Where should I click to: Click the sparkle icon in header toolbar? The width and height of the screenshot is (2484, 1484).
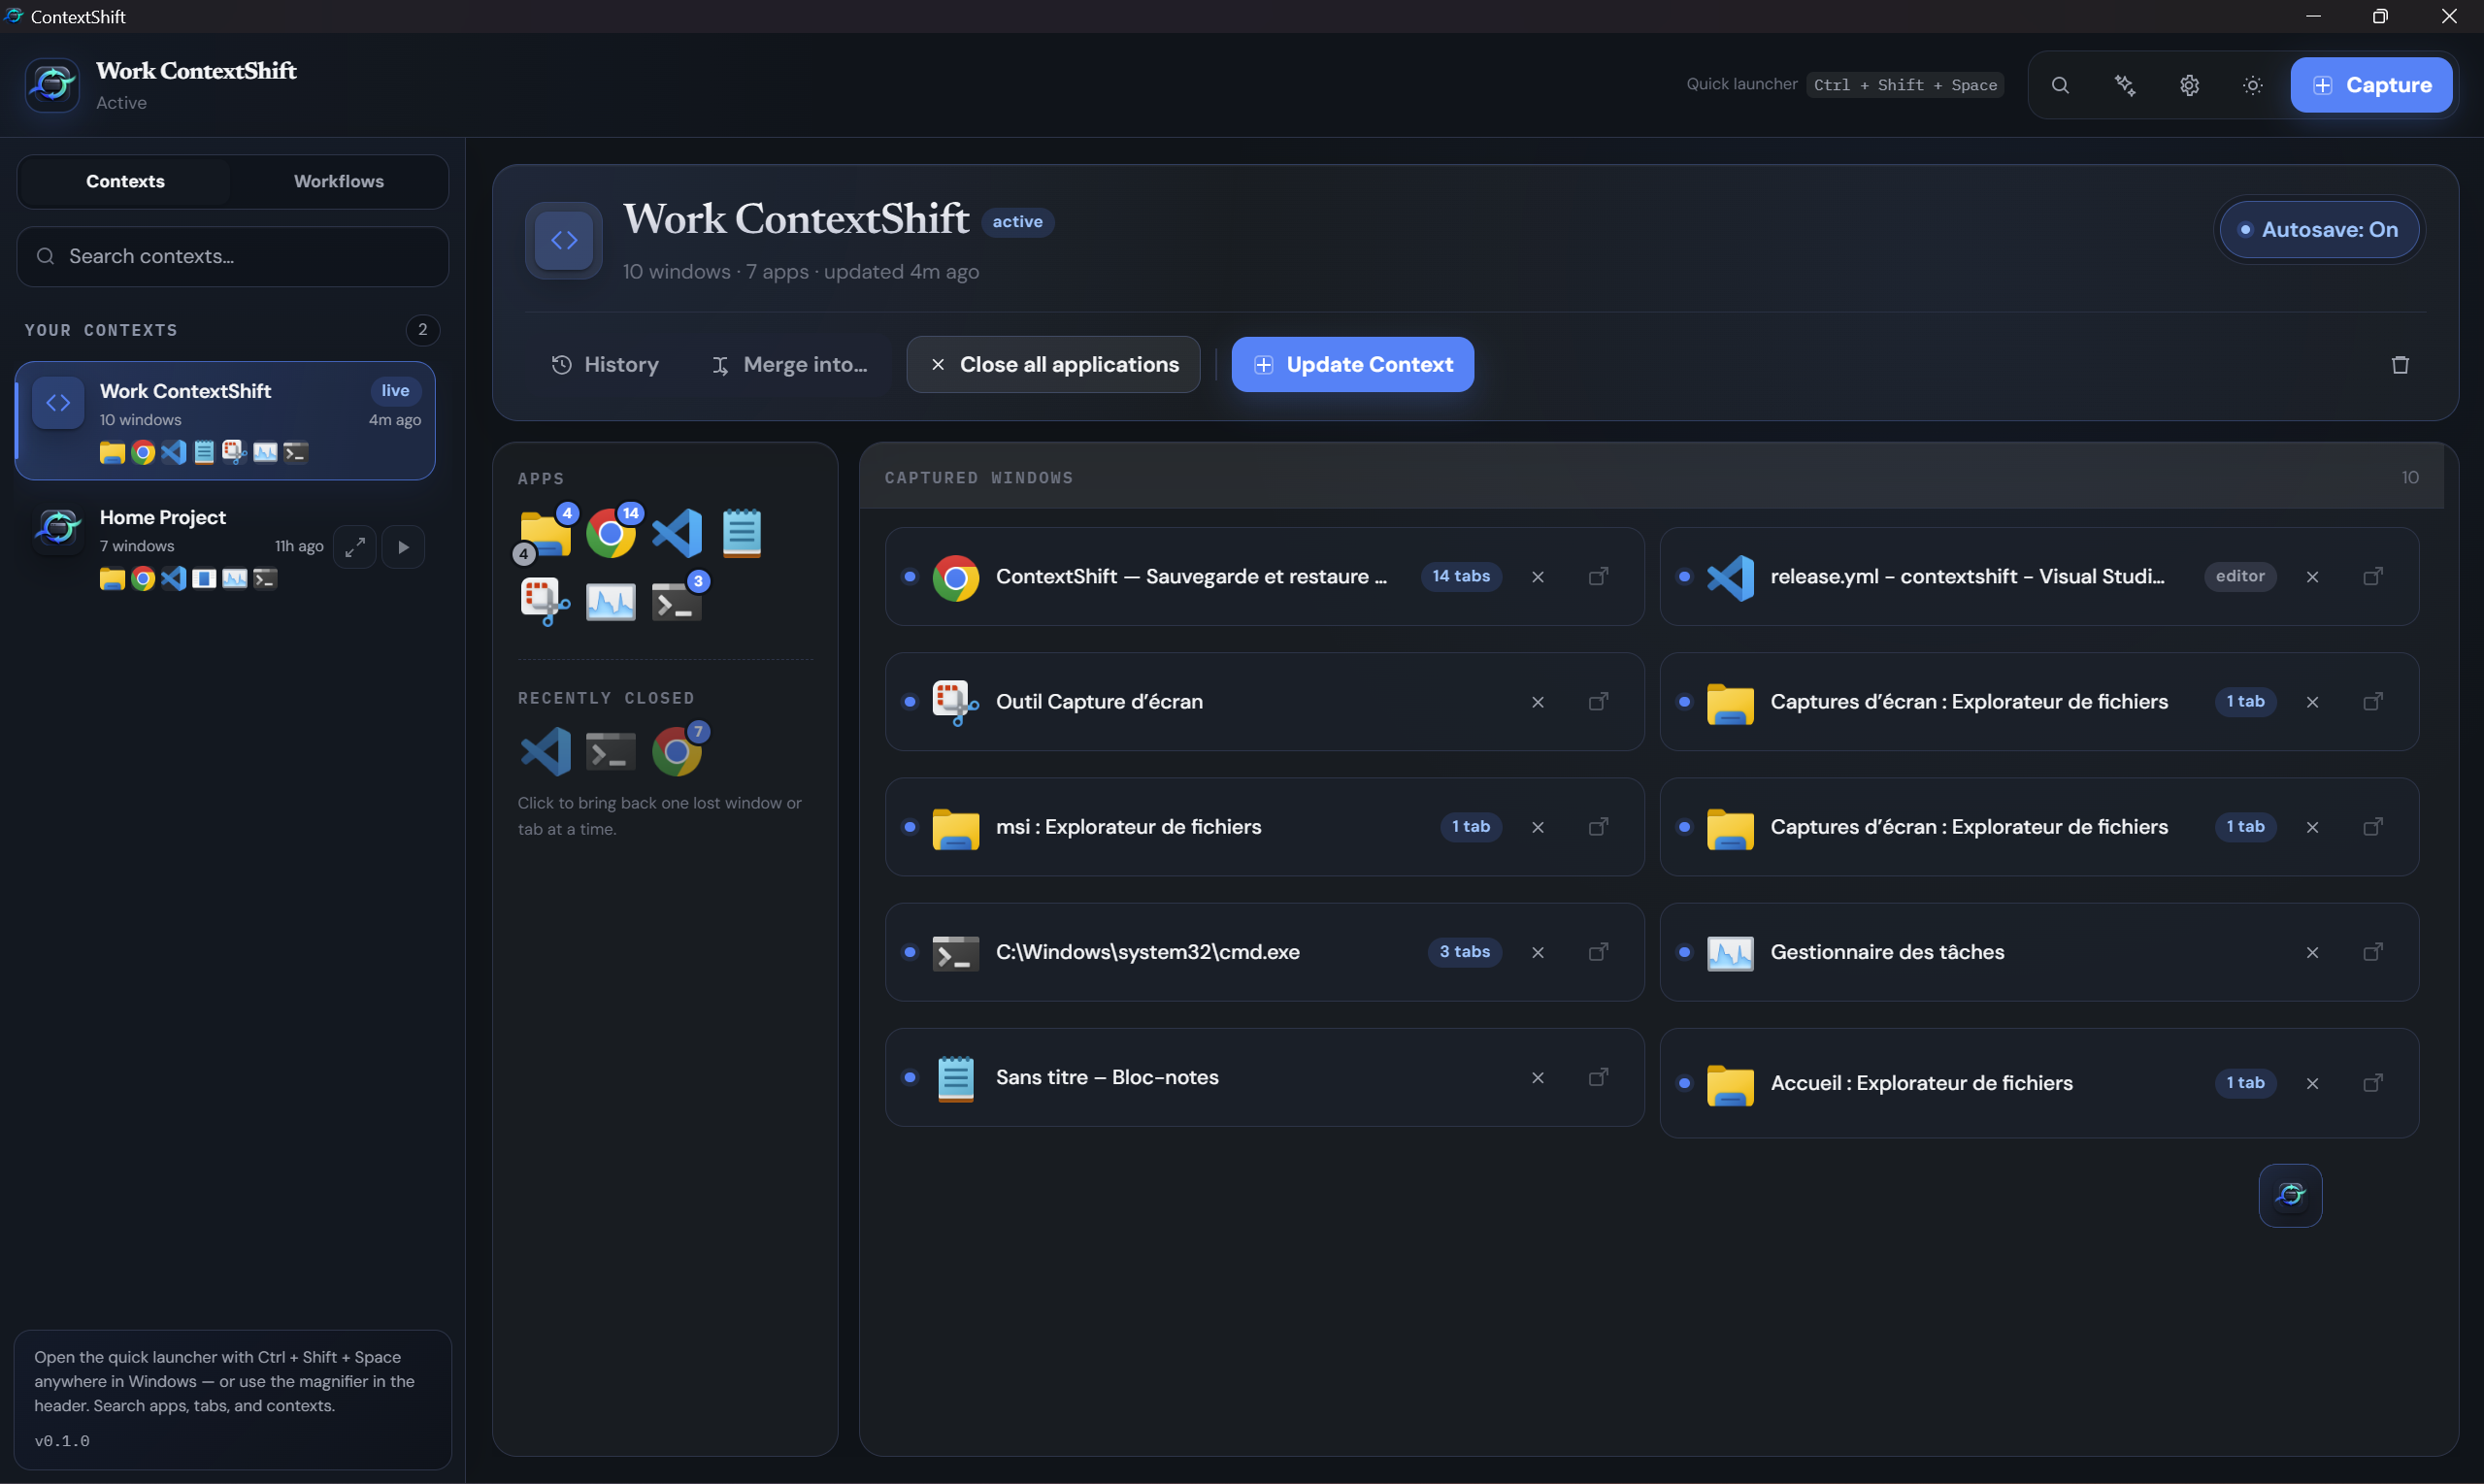point(2125,85)
